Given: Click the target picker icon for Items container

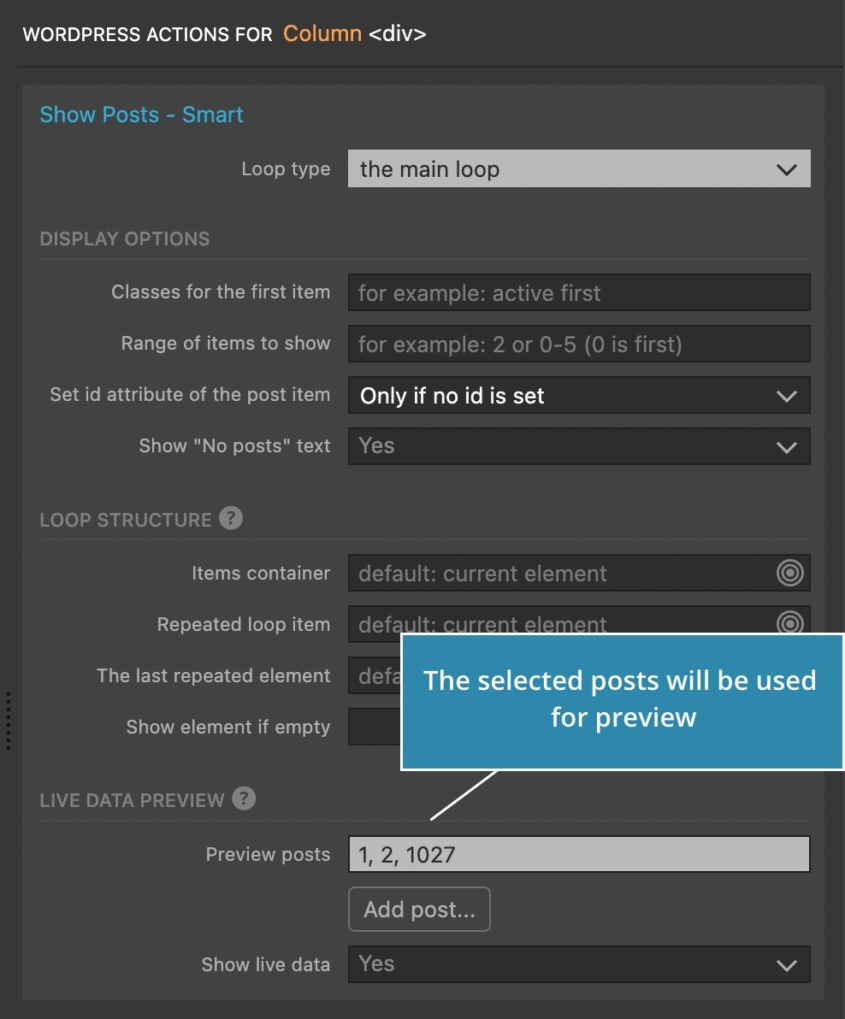Looking at the screenshot, I should click(x=789, y=572).
